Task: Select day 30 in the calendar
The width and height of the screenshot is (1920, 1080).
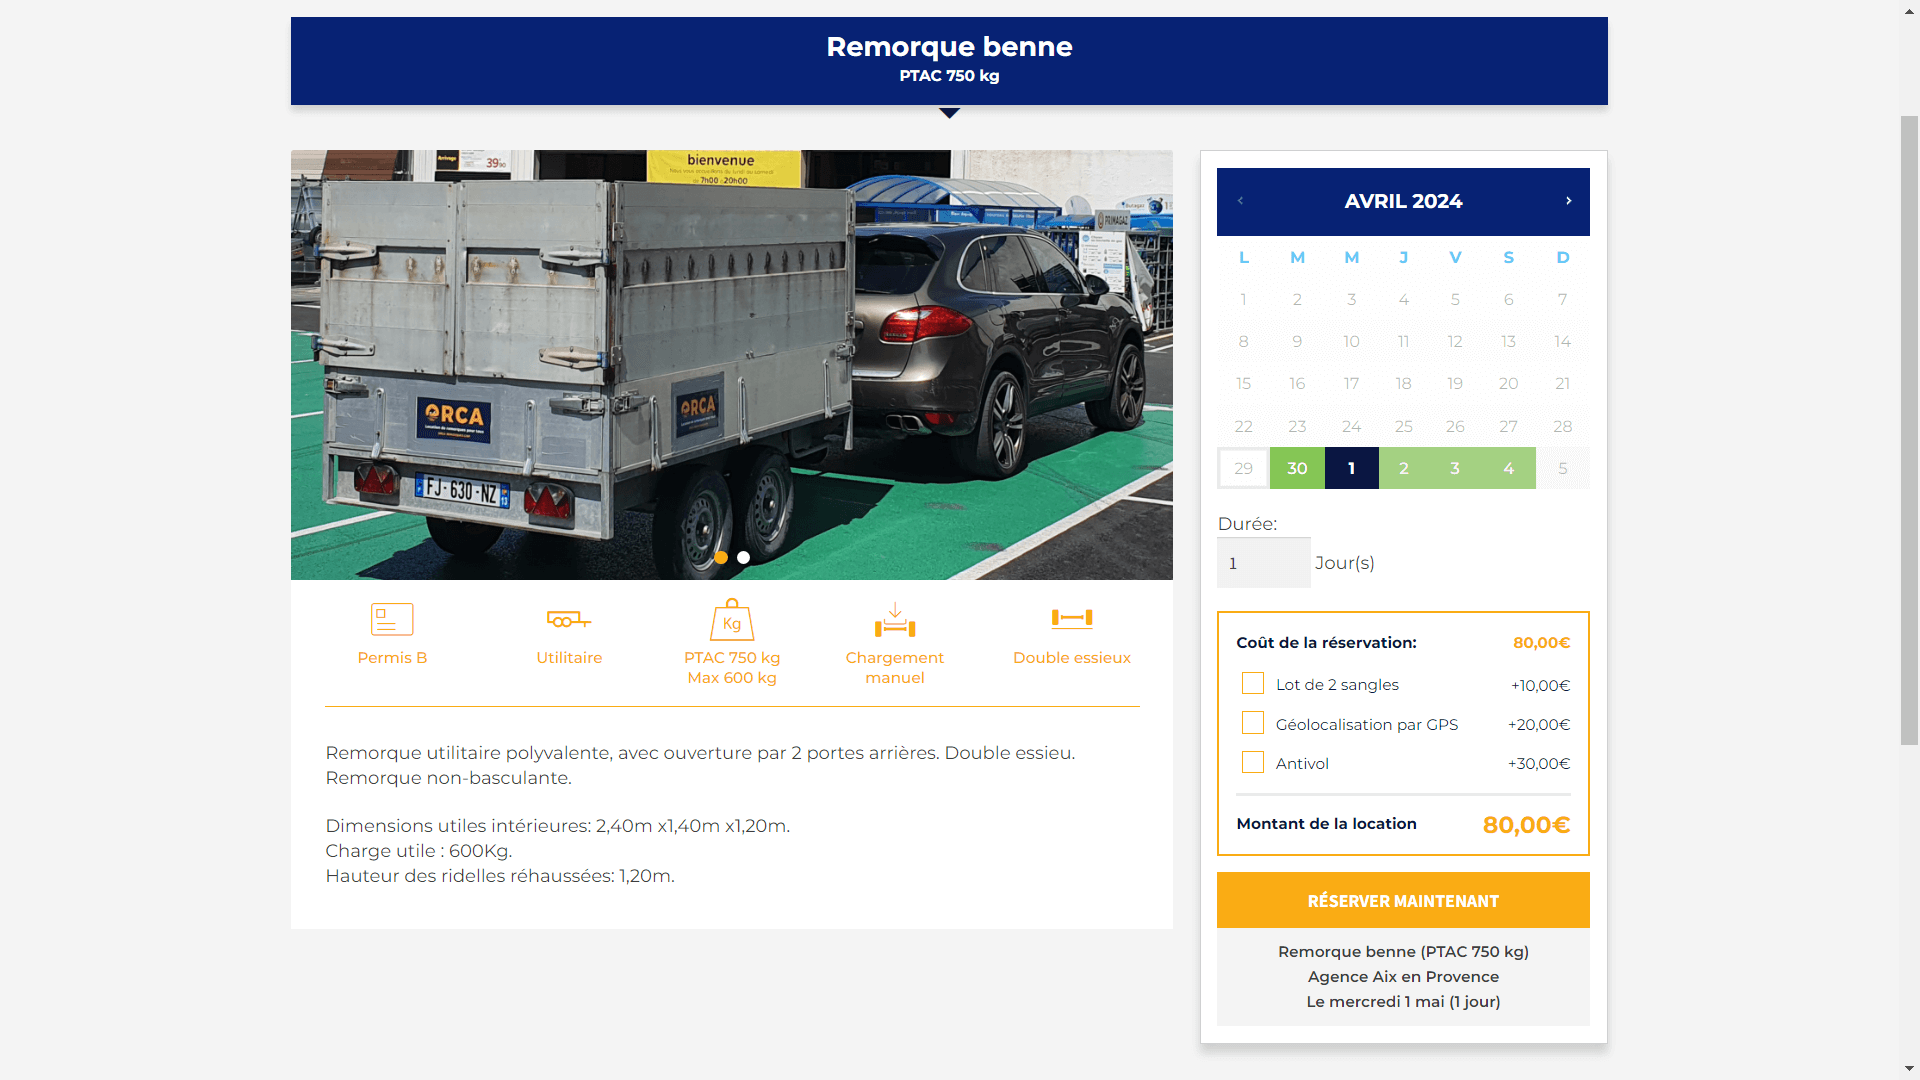Action: tap(1297, 468)
